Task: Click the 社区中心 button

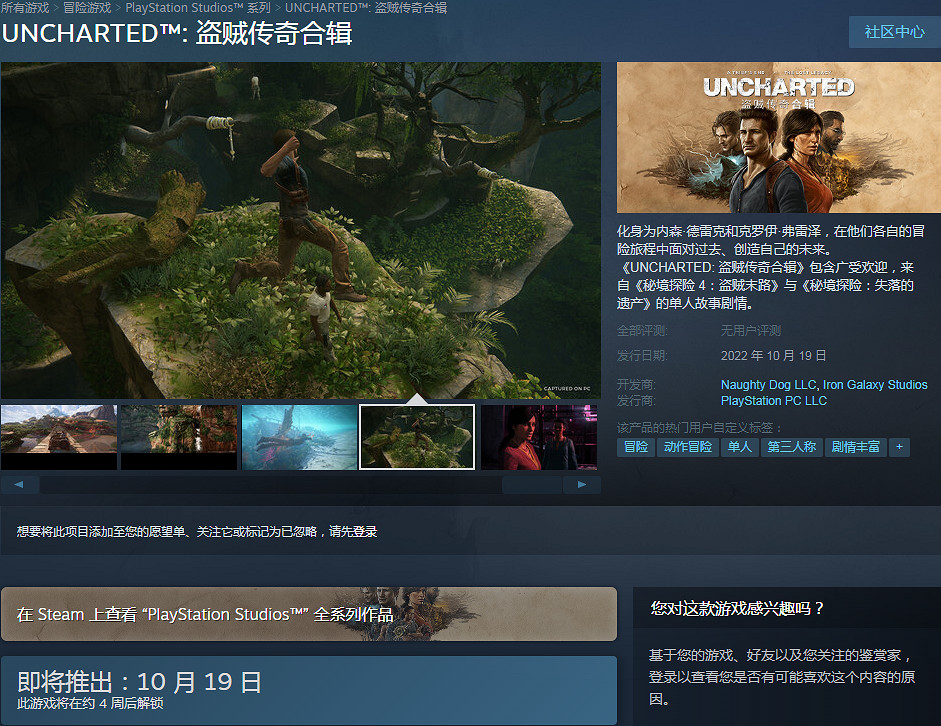Action: pyautogui.click(x=893, y=32)
